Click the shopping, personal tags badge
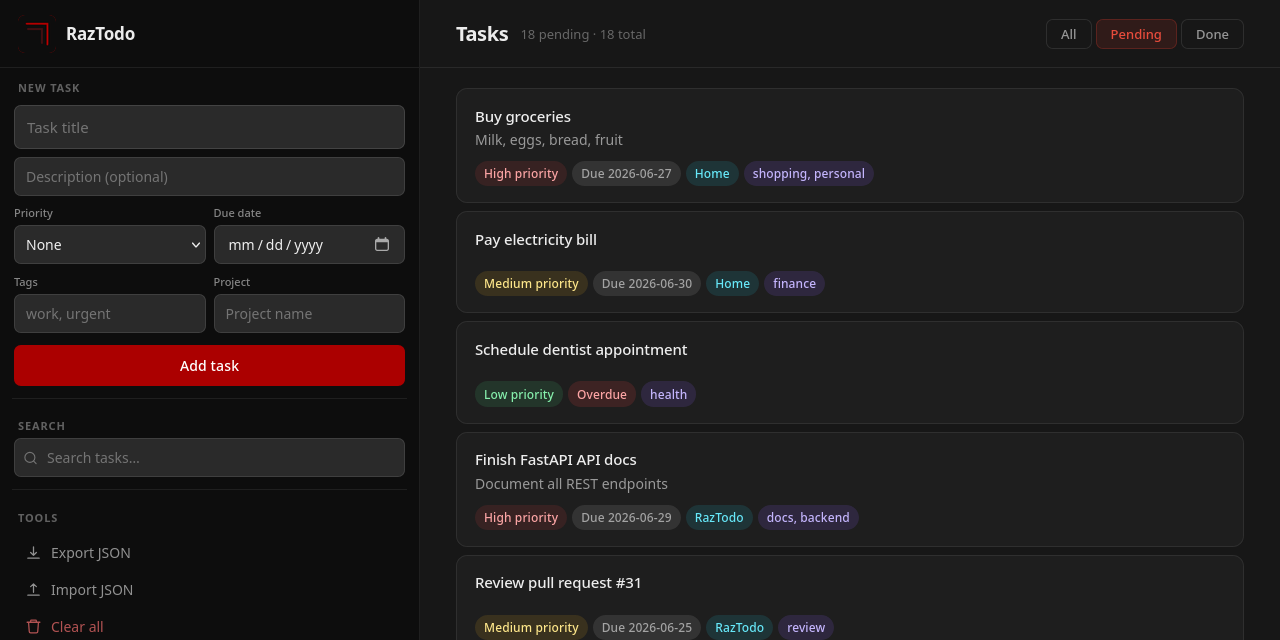 tap(809, 174)
